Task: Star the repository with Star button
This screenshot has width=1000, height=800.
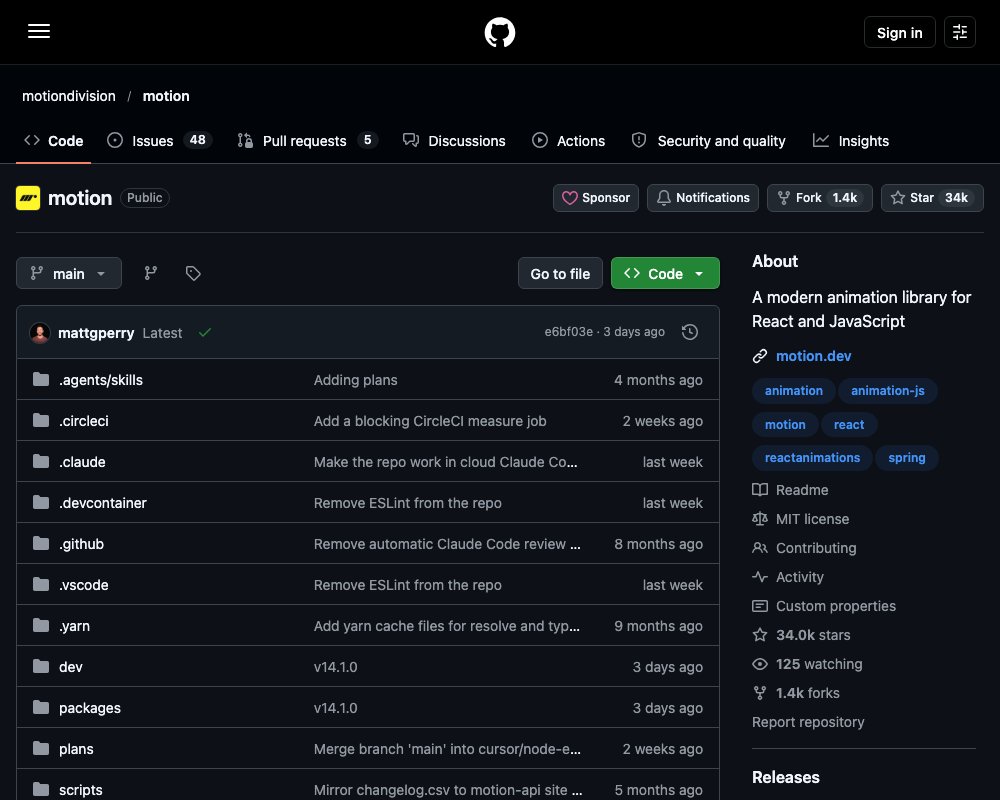Action: click(x=932, y=198)
